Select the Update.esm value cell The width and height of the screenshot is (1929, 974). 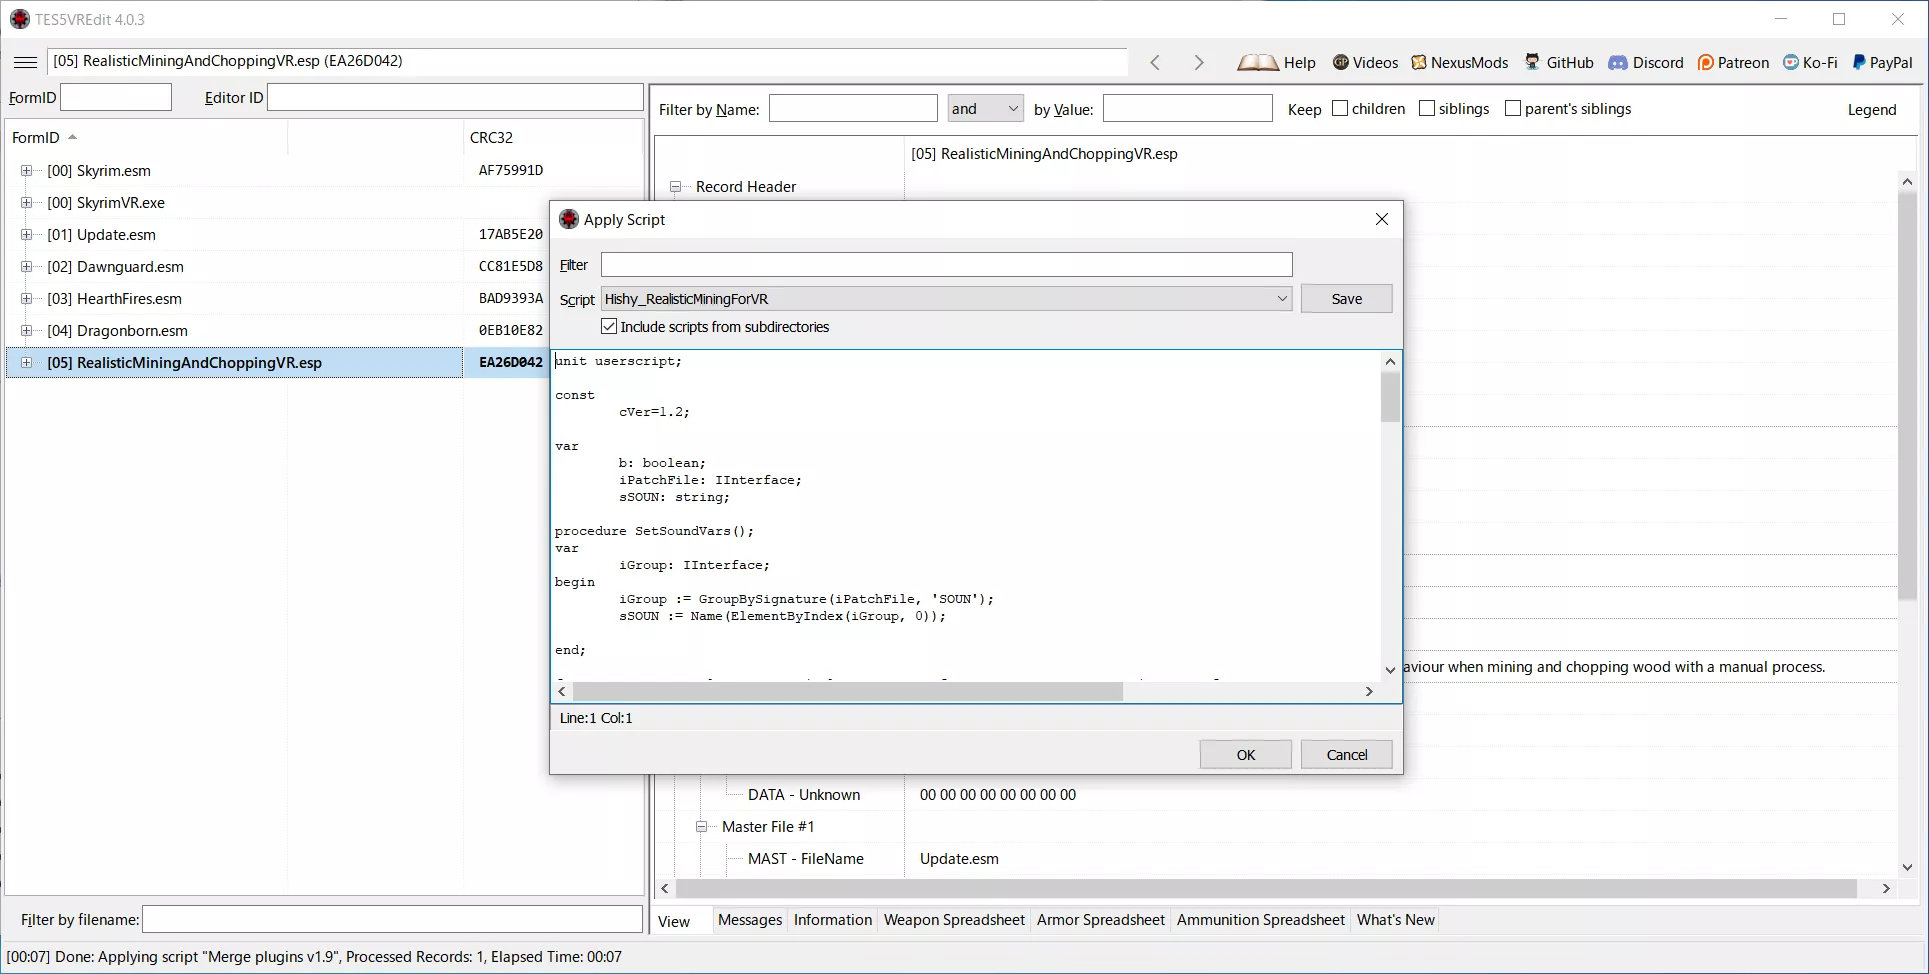point(959,859)
